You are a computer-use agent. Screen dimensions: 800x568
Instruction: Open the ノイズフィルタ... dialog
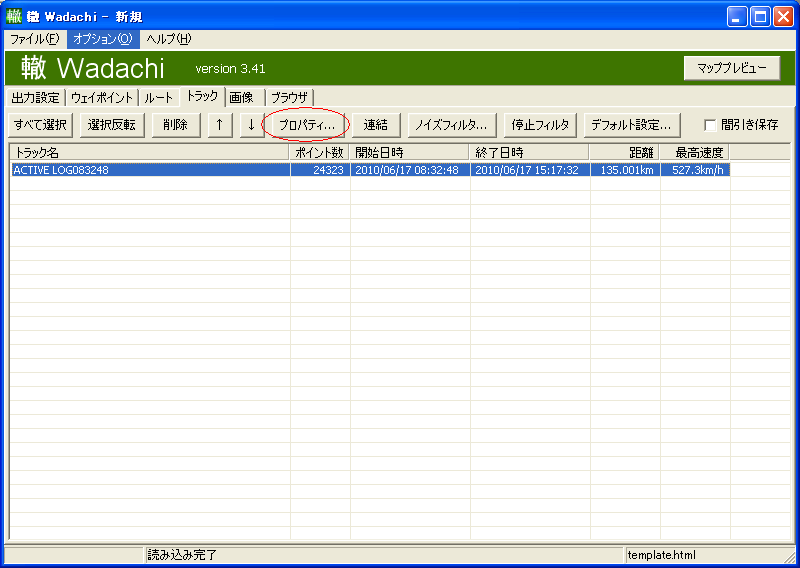452,125
